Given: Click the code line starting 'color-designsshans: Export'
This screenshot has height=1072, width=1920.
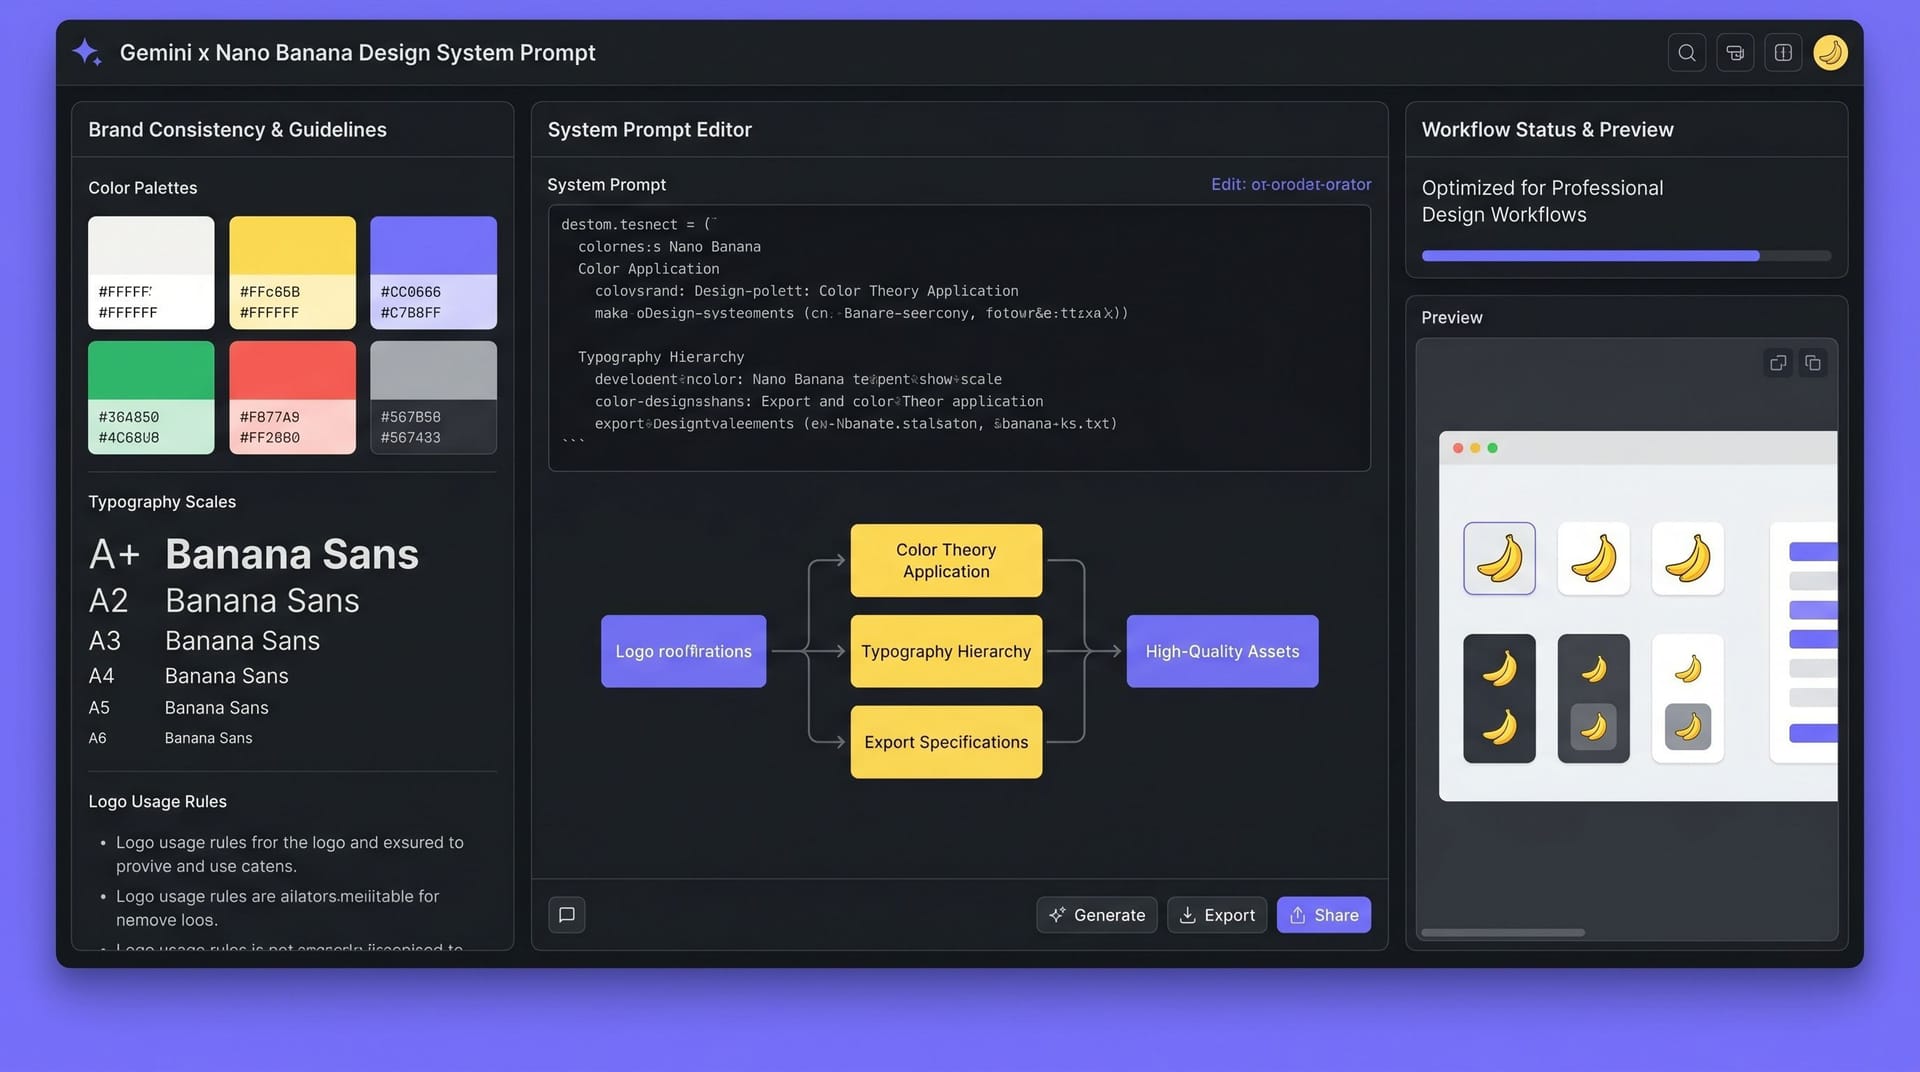Looking at the screenshot, I should (x=819, y=401).
